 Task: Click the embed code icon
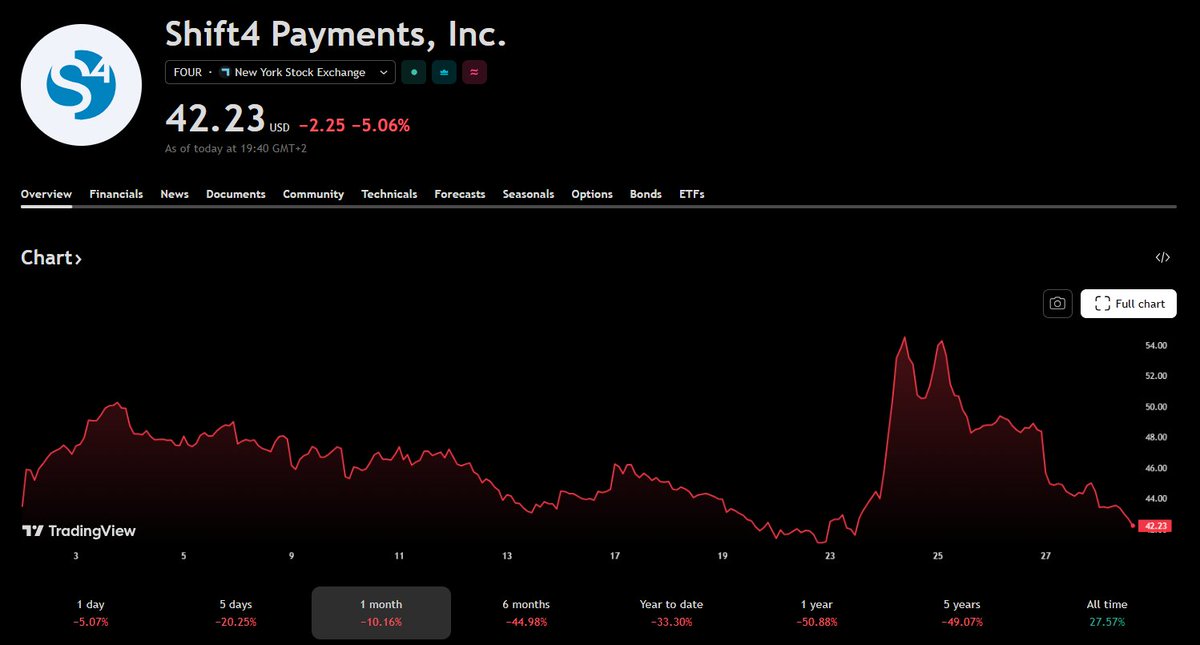[x=1162, y=258]
